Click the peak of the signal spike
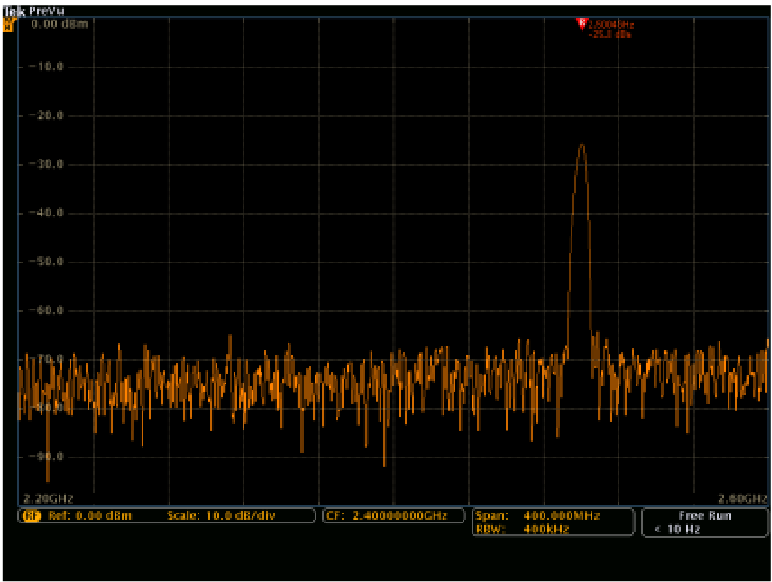Screen dimensions: 772x582 tap(581, 146)
